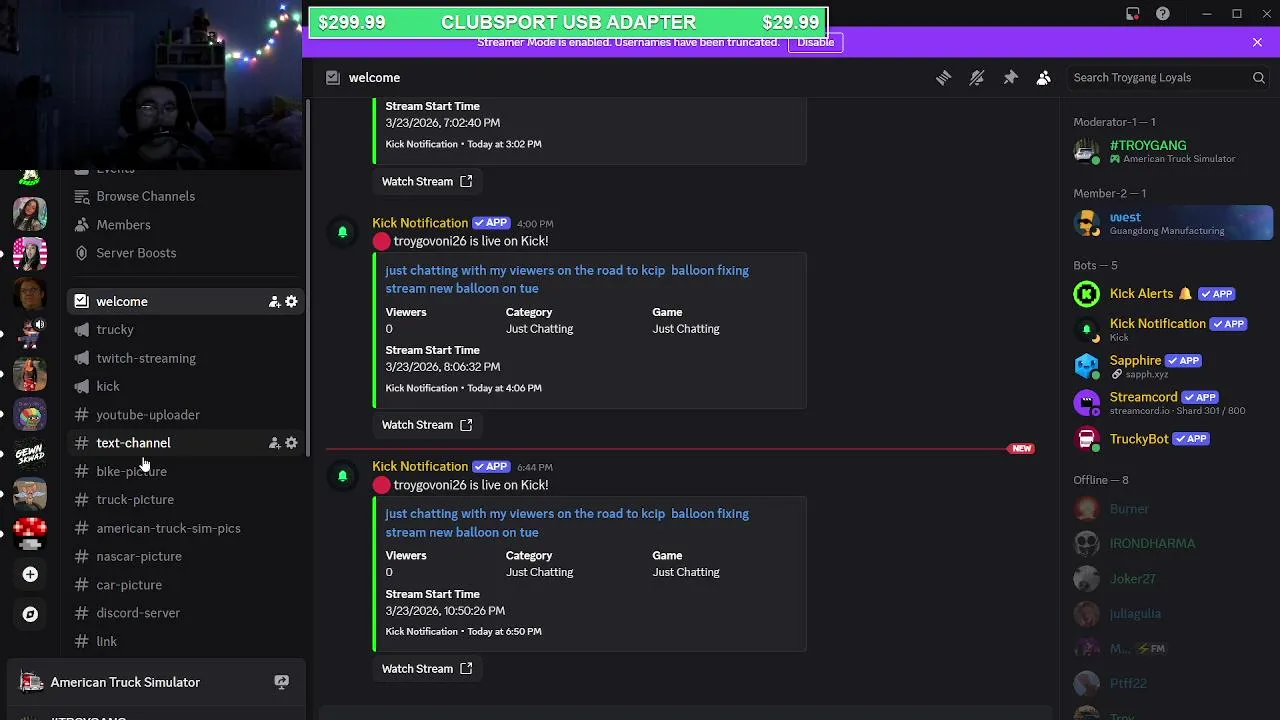Open stream title link in 6:44 PM embed
Image resolution: width=1280 pixels, height=720 pixels.
(567, 523)
